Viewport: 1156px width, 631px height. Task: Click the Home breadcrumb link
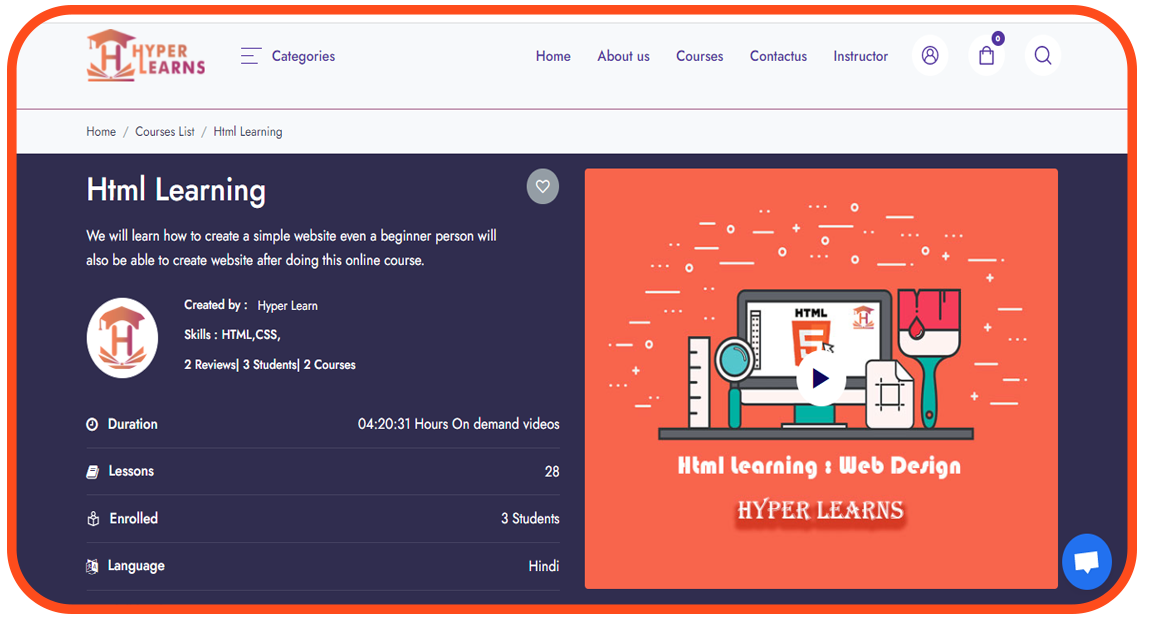tap(101, 132)
